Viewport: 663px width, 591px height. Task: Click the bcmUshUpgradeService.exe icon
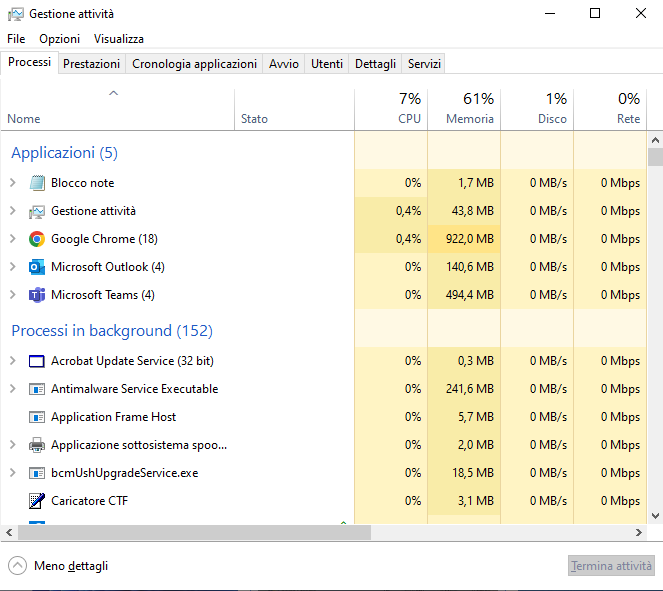(x=37, y=473)
